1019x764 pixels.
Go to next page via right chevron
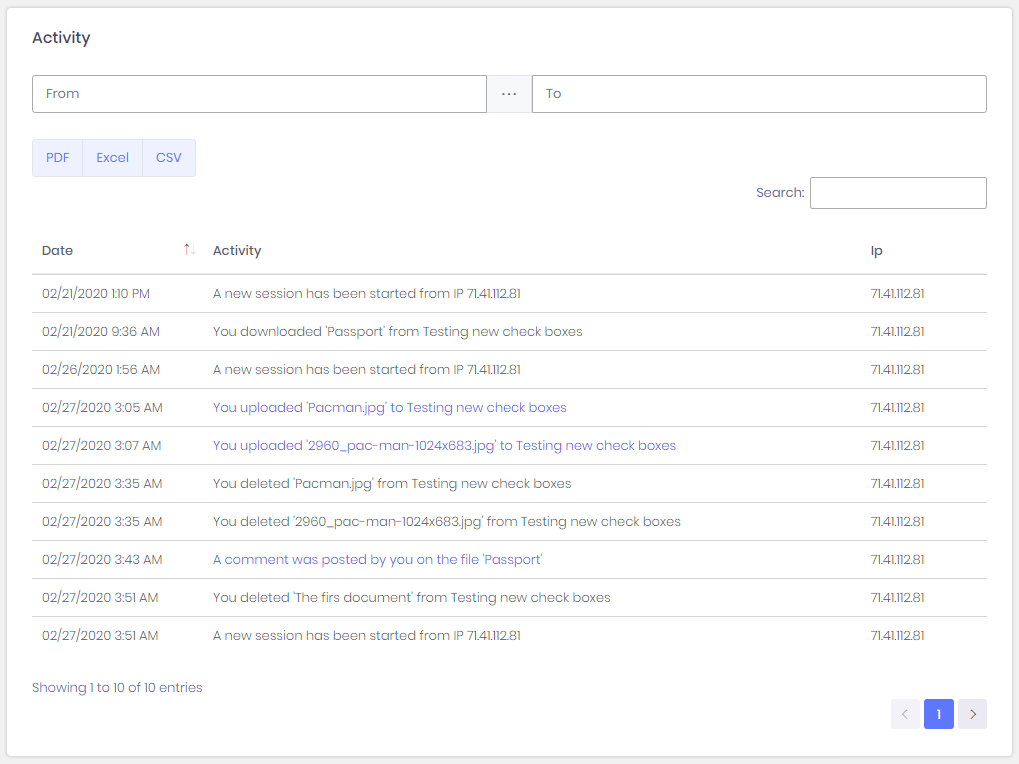pyautogui.click(x=971, y=714)
